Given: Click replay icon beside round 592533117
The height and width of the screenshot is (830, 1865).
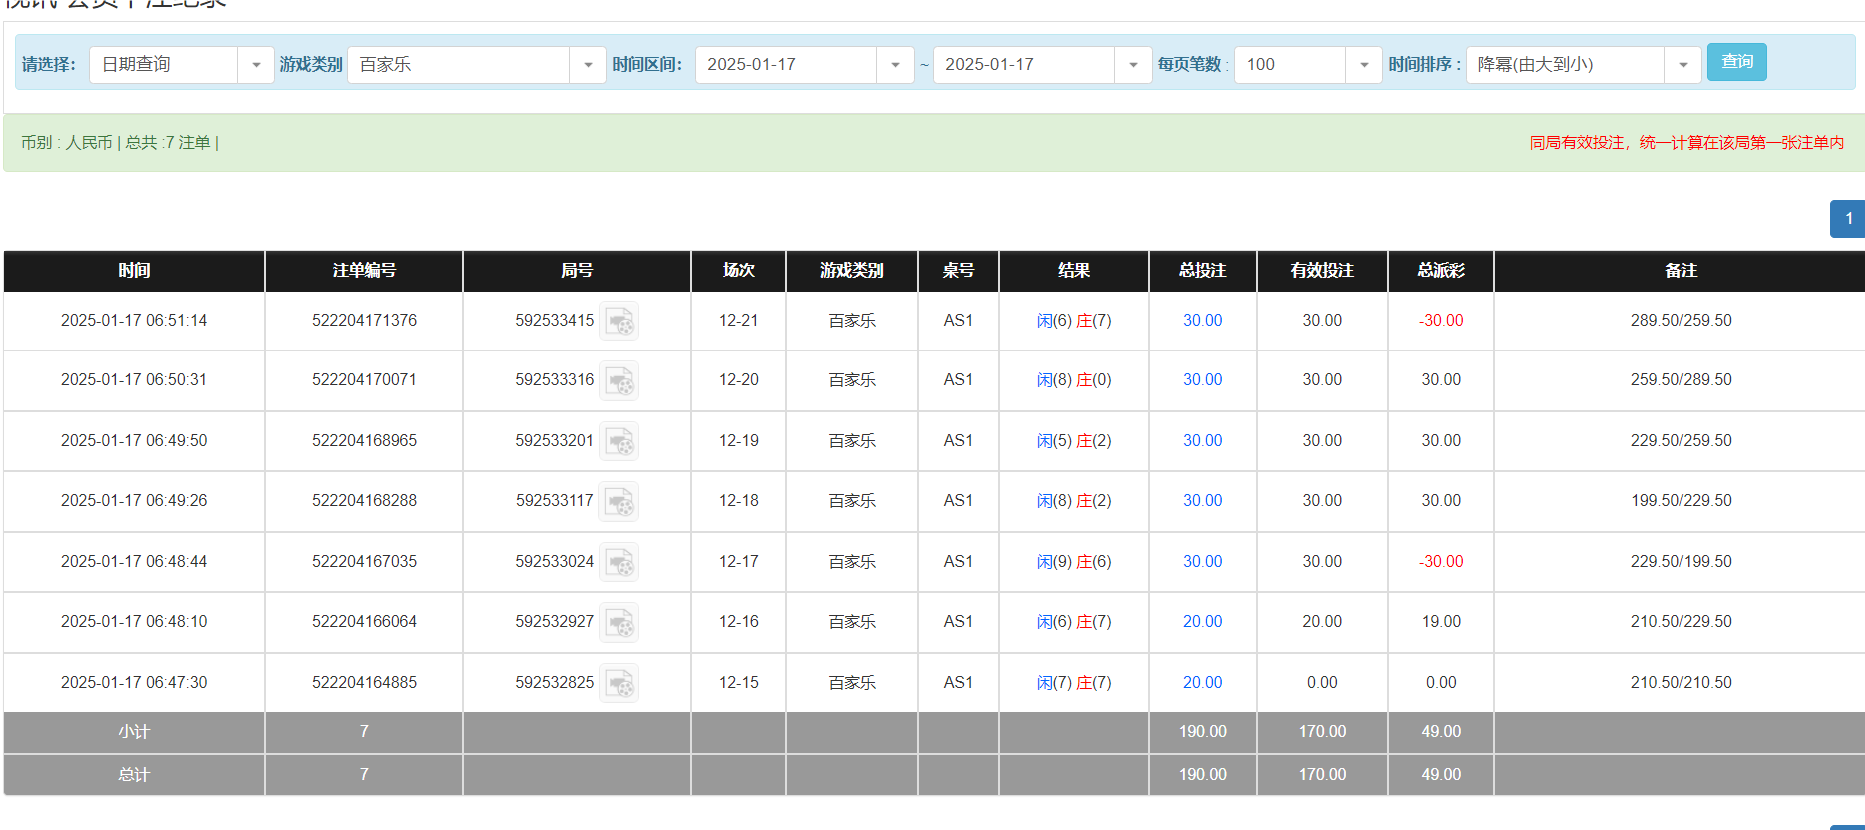Looking at the screenshot, I should coord(619,501).
